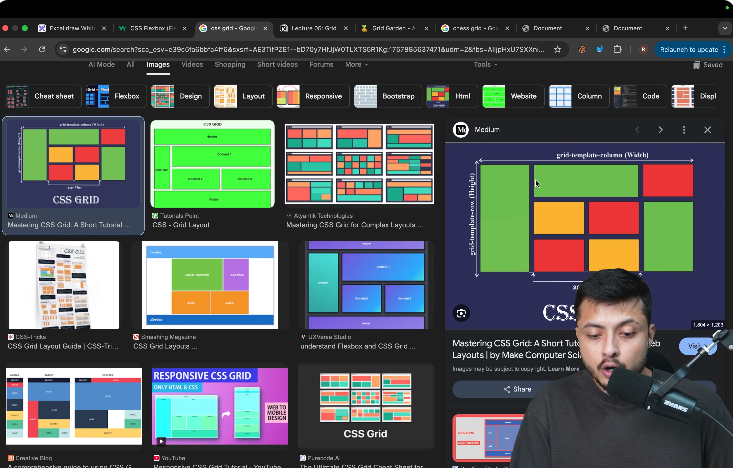The width and height of the screenshot is (733, 468).
Task: Filter images by Html chip
Action: point(451,96)
